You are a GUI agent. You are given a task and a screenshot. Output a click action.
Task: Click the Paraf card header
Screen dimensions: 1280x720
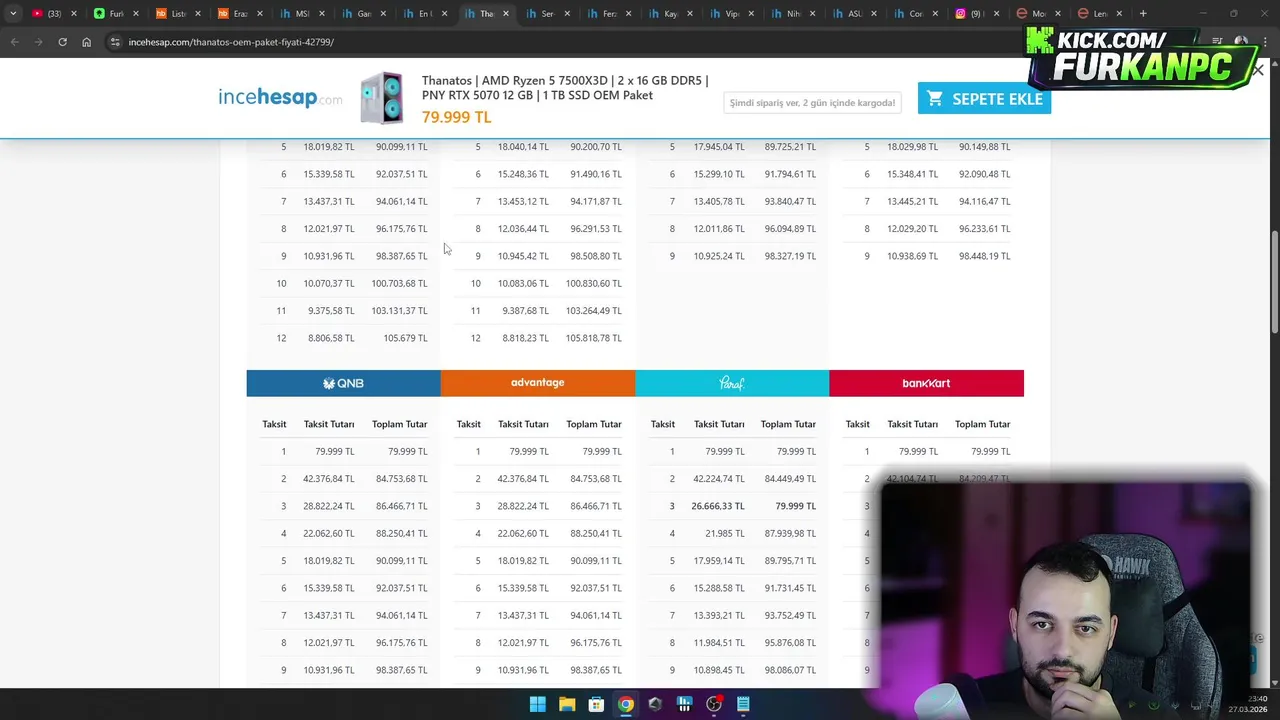click(x=732, y=383)
